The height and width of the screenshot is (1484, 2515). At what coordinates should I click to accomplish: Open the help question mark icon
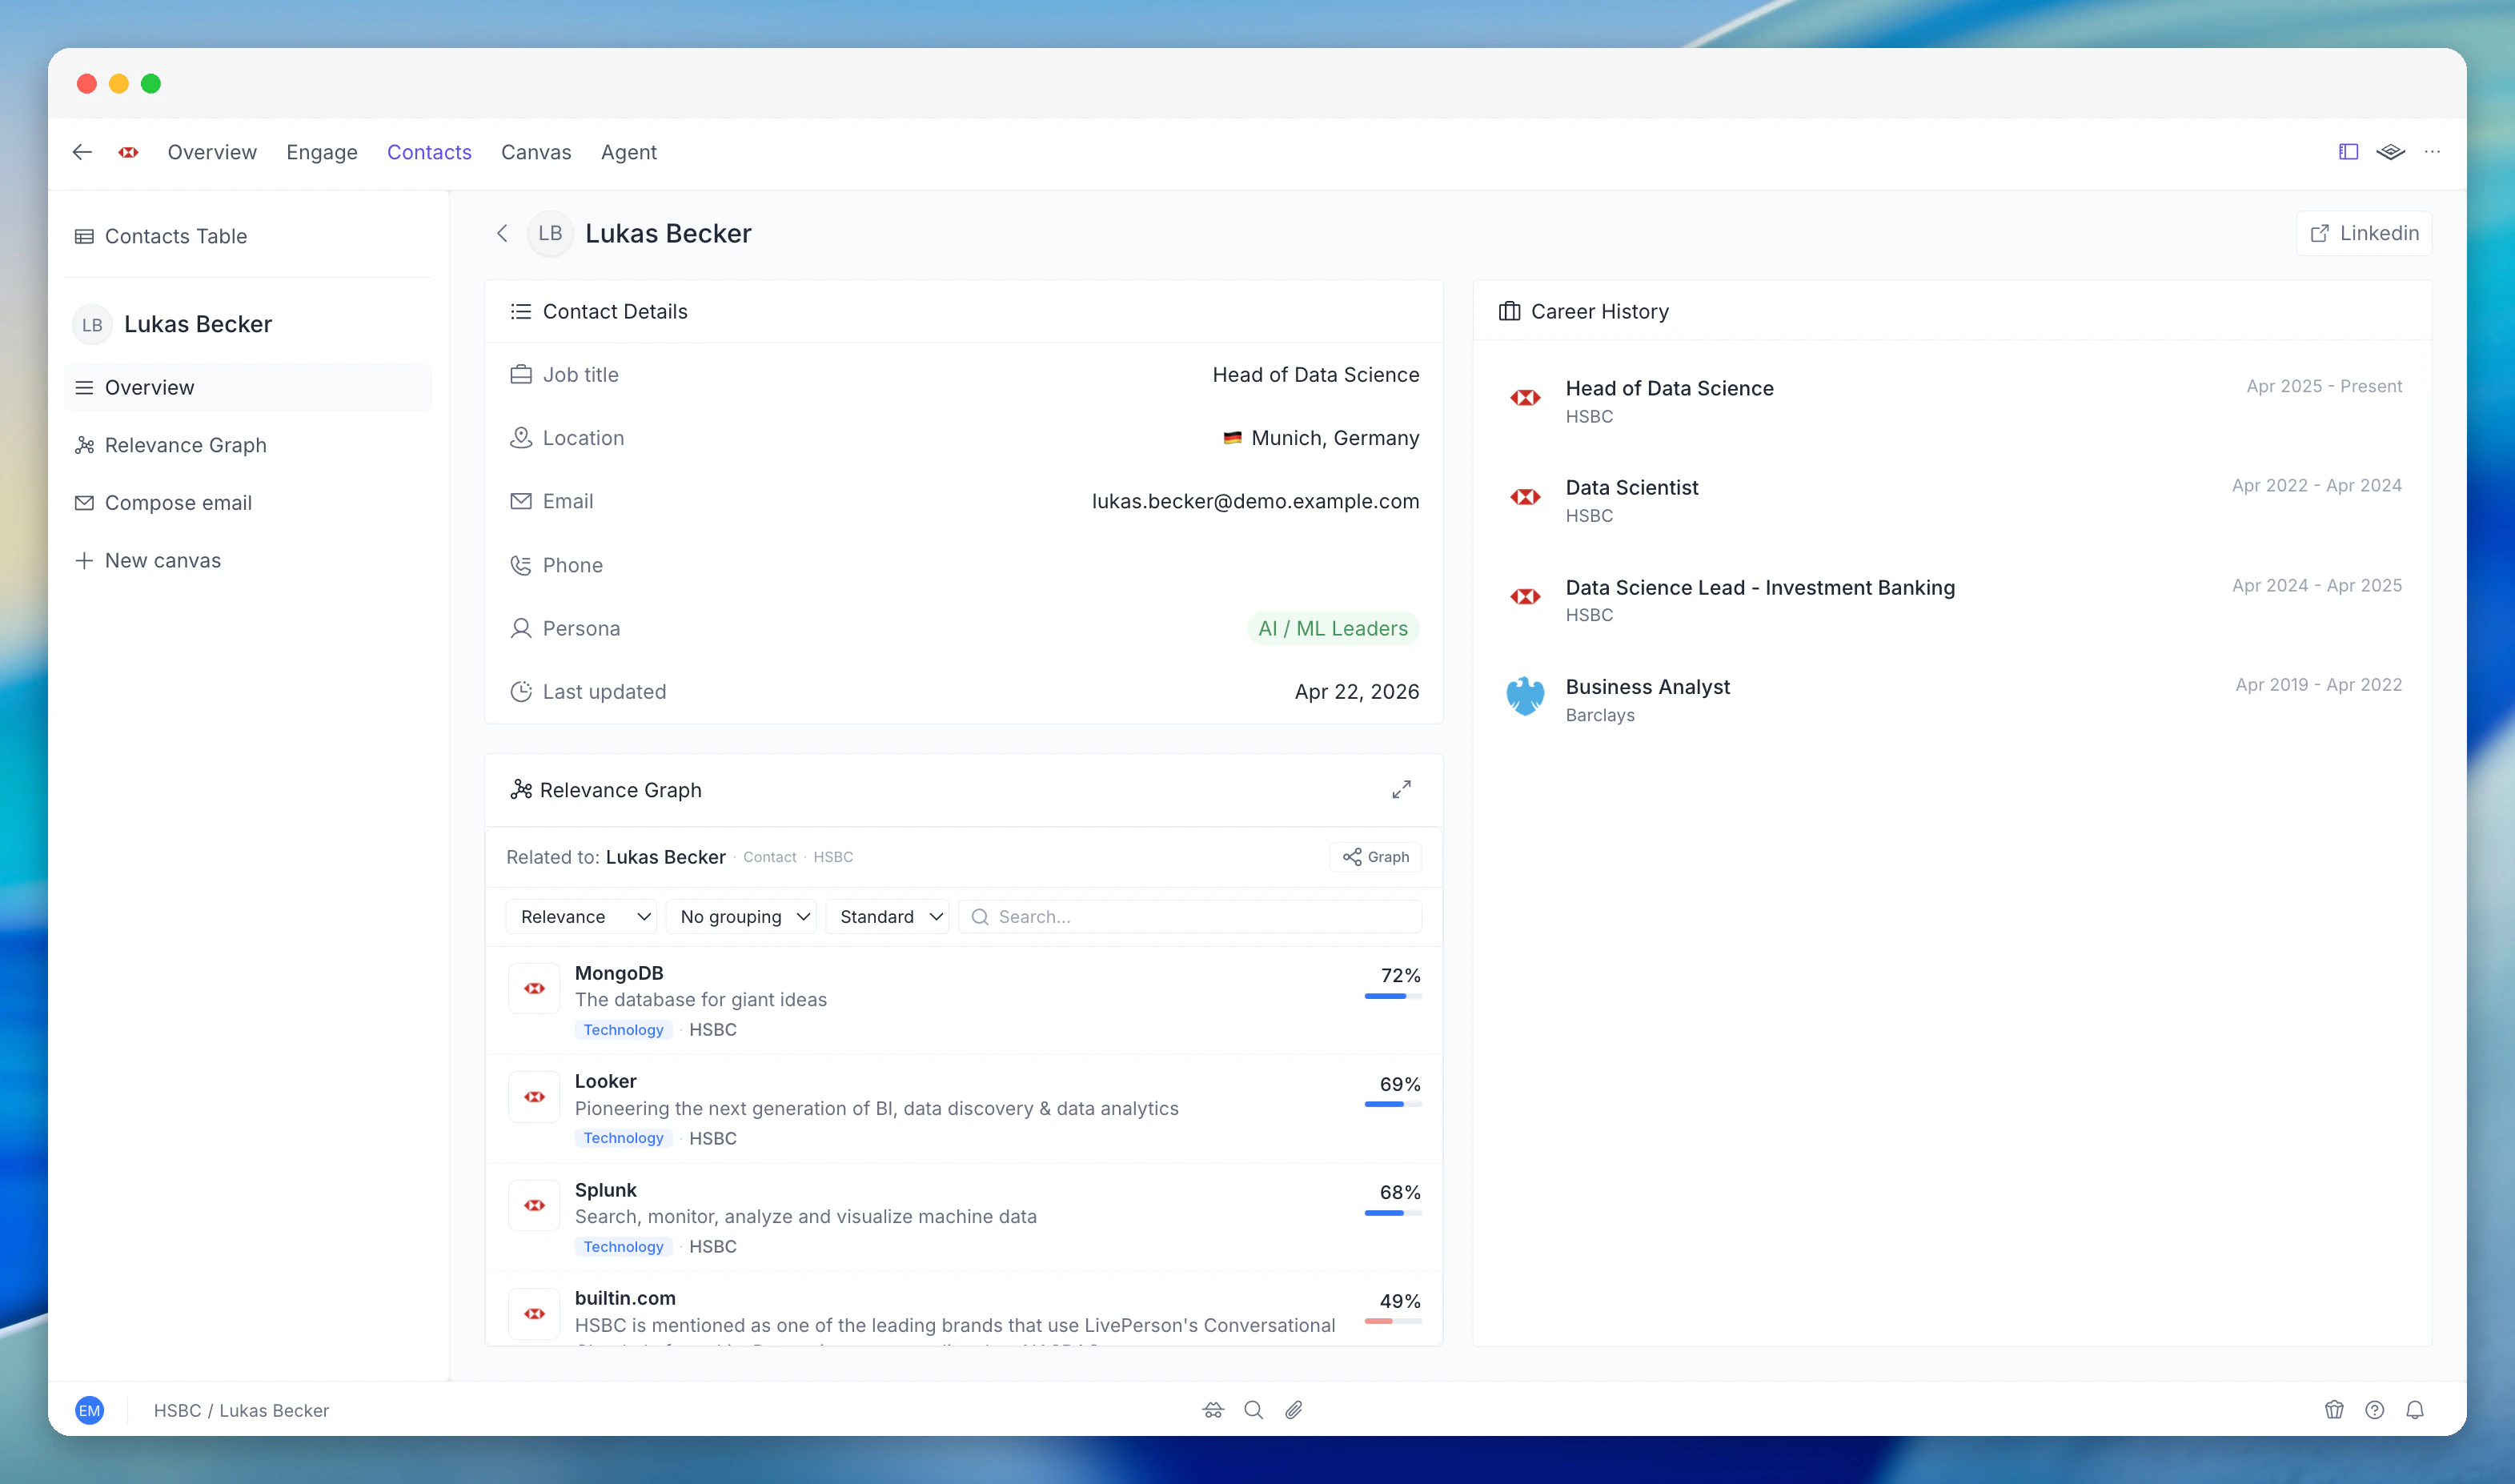coord(2374,1410)
